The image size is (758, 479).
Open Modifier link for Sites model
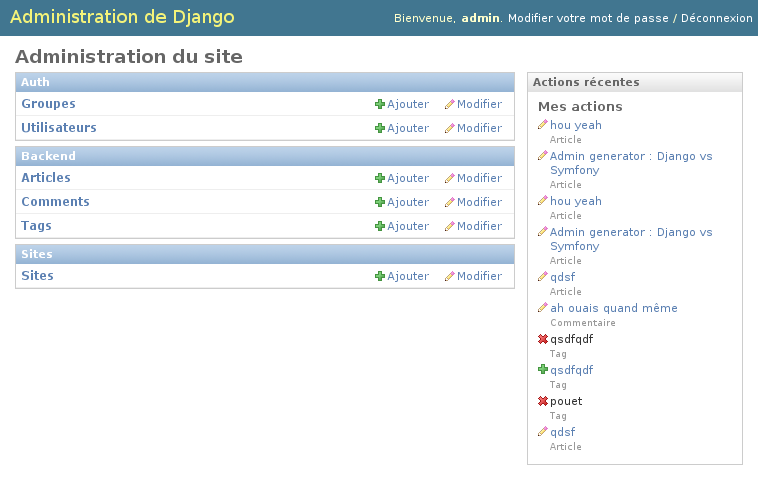click(480, 276)
